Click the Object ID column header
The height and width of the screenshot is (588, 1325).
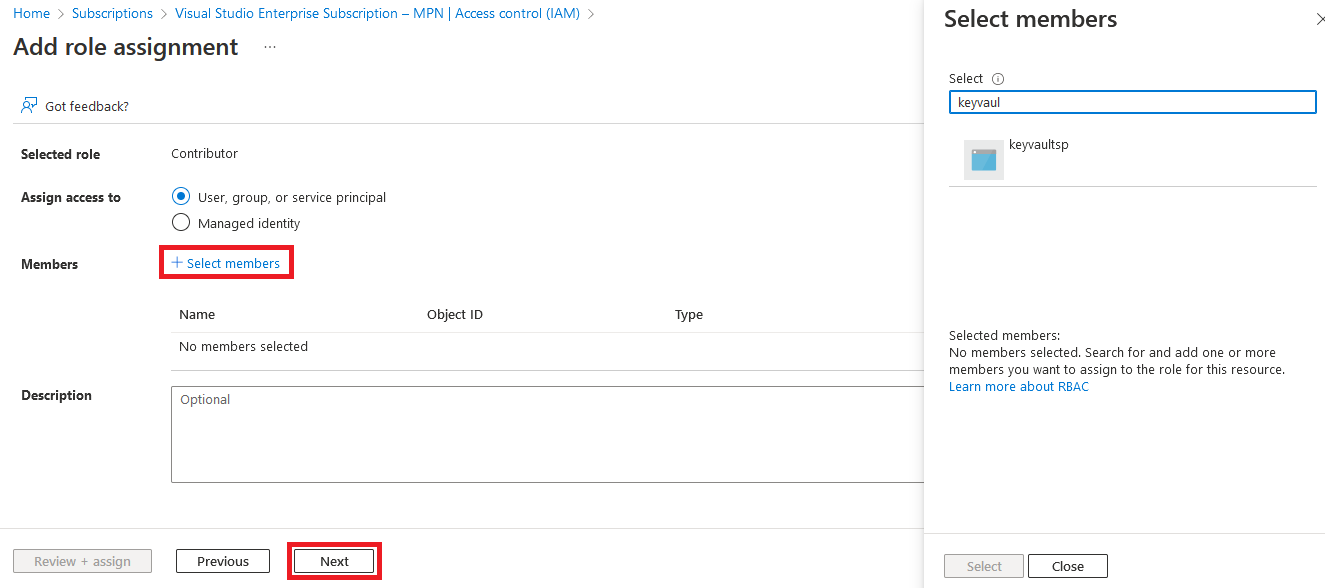click(455, 314)
